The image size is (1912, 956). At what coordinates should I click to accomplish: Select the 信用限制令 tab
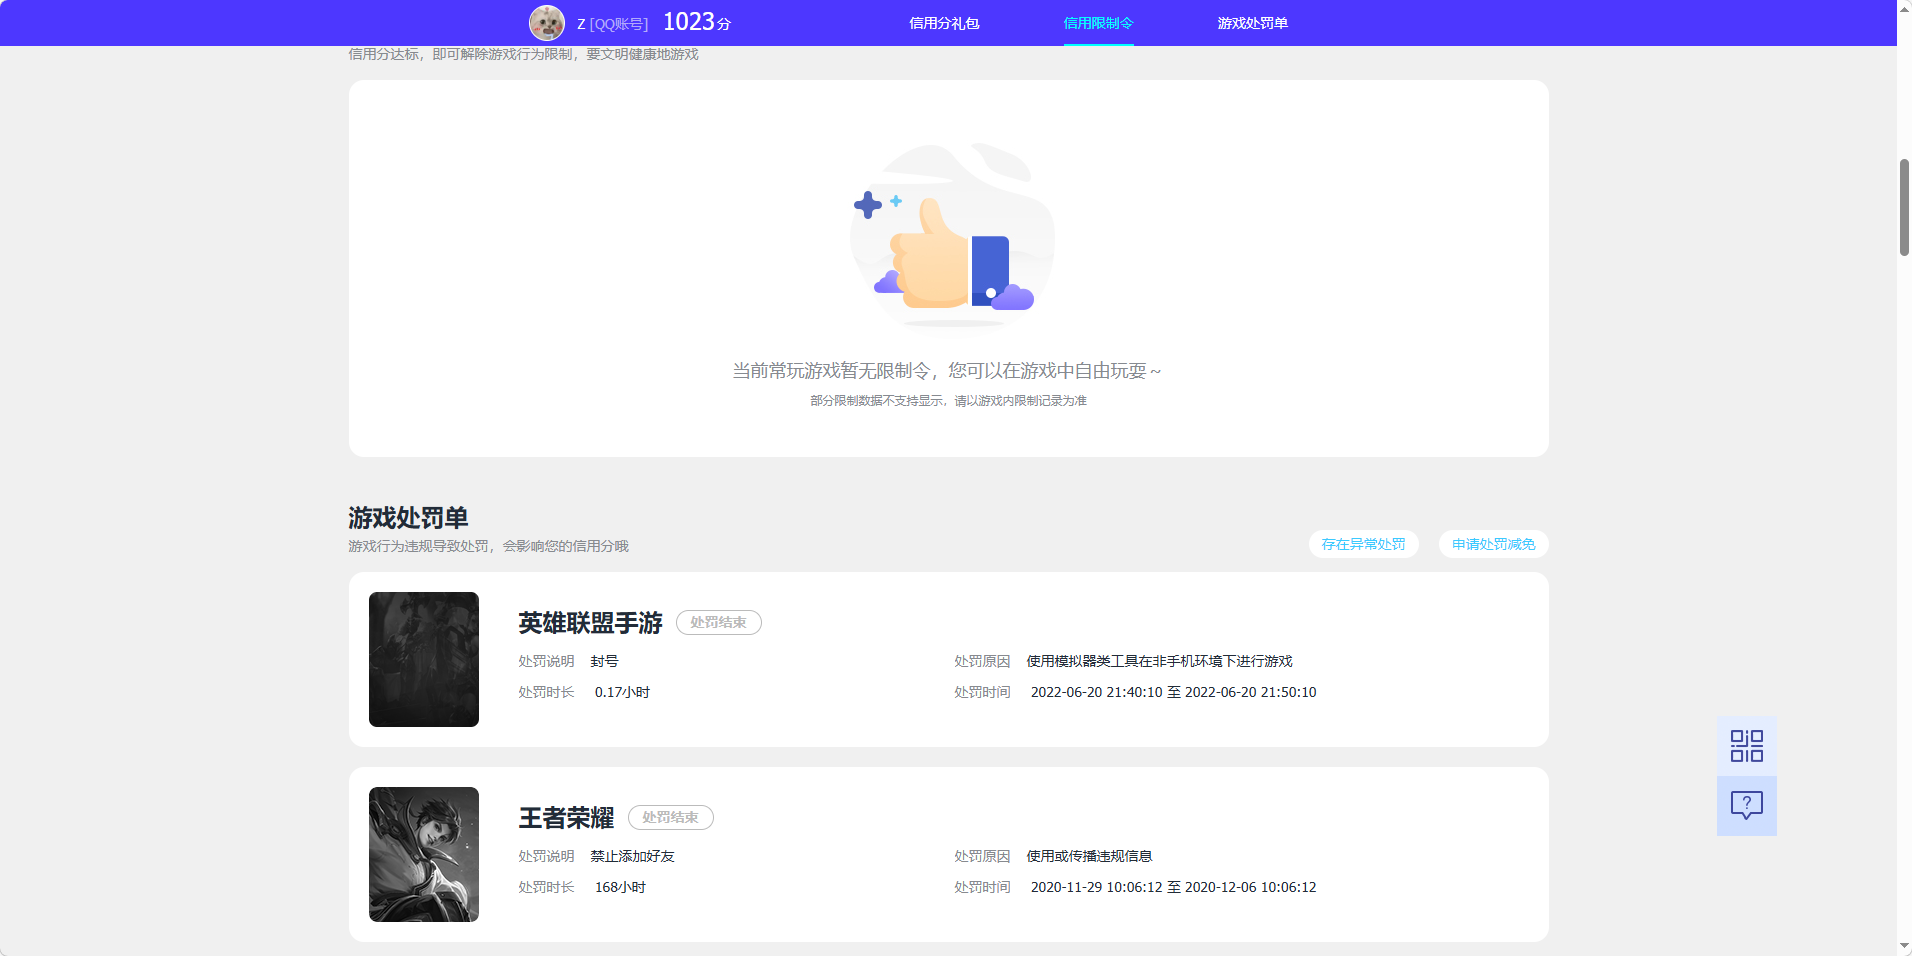pyautogui.click(x=1098, y=22)
